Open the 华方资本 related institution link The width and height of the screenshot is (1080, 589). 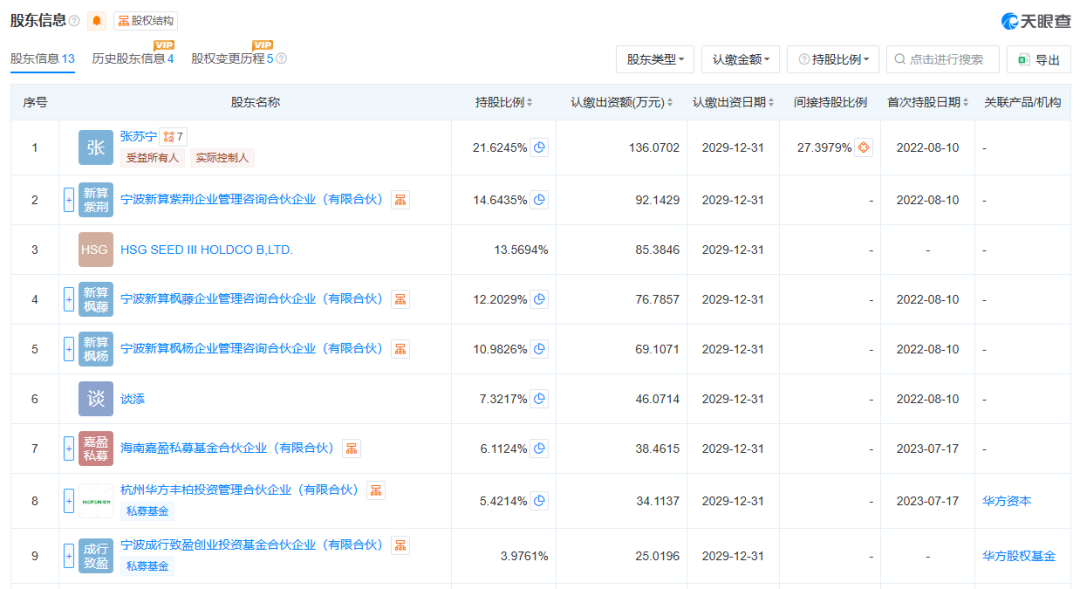1006,501
